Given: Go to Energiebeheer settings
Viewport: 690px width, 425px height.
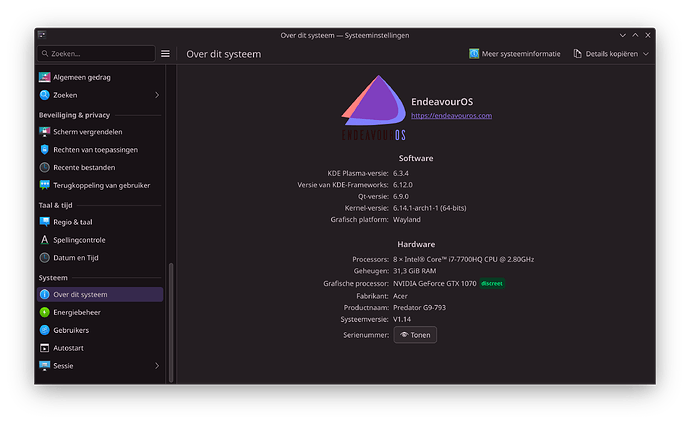Looking at the screenshot, I should click(100, 312).
